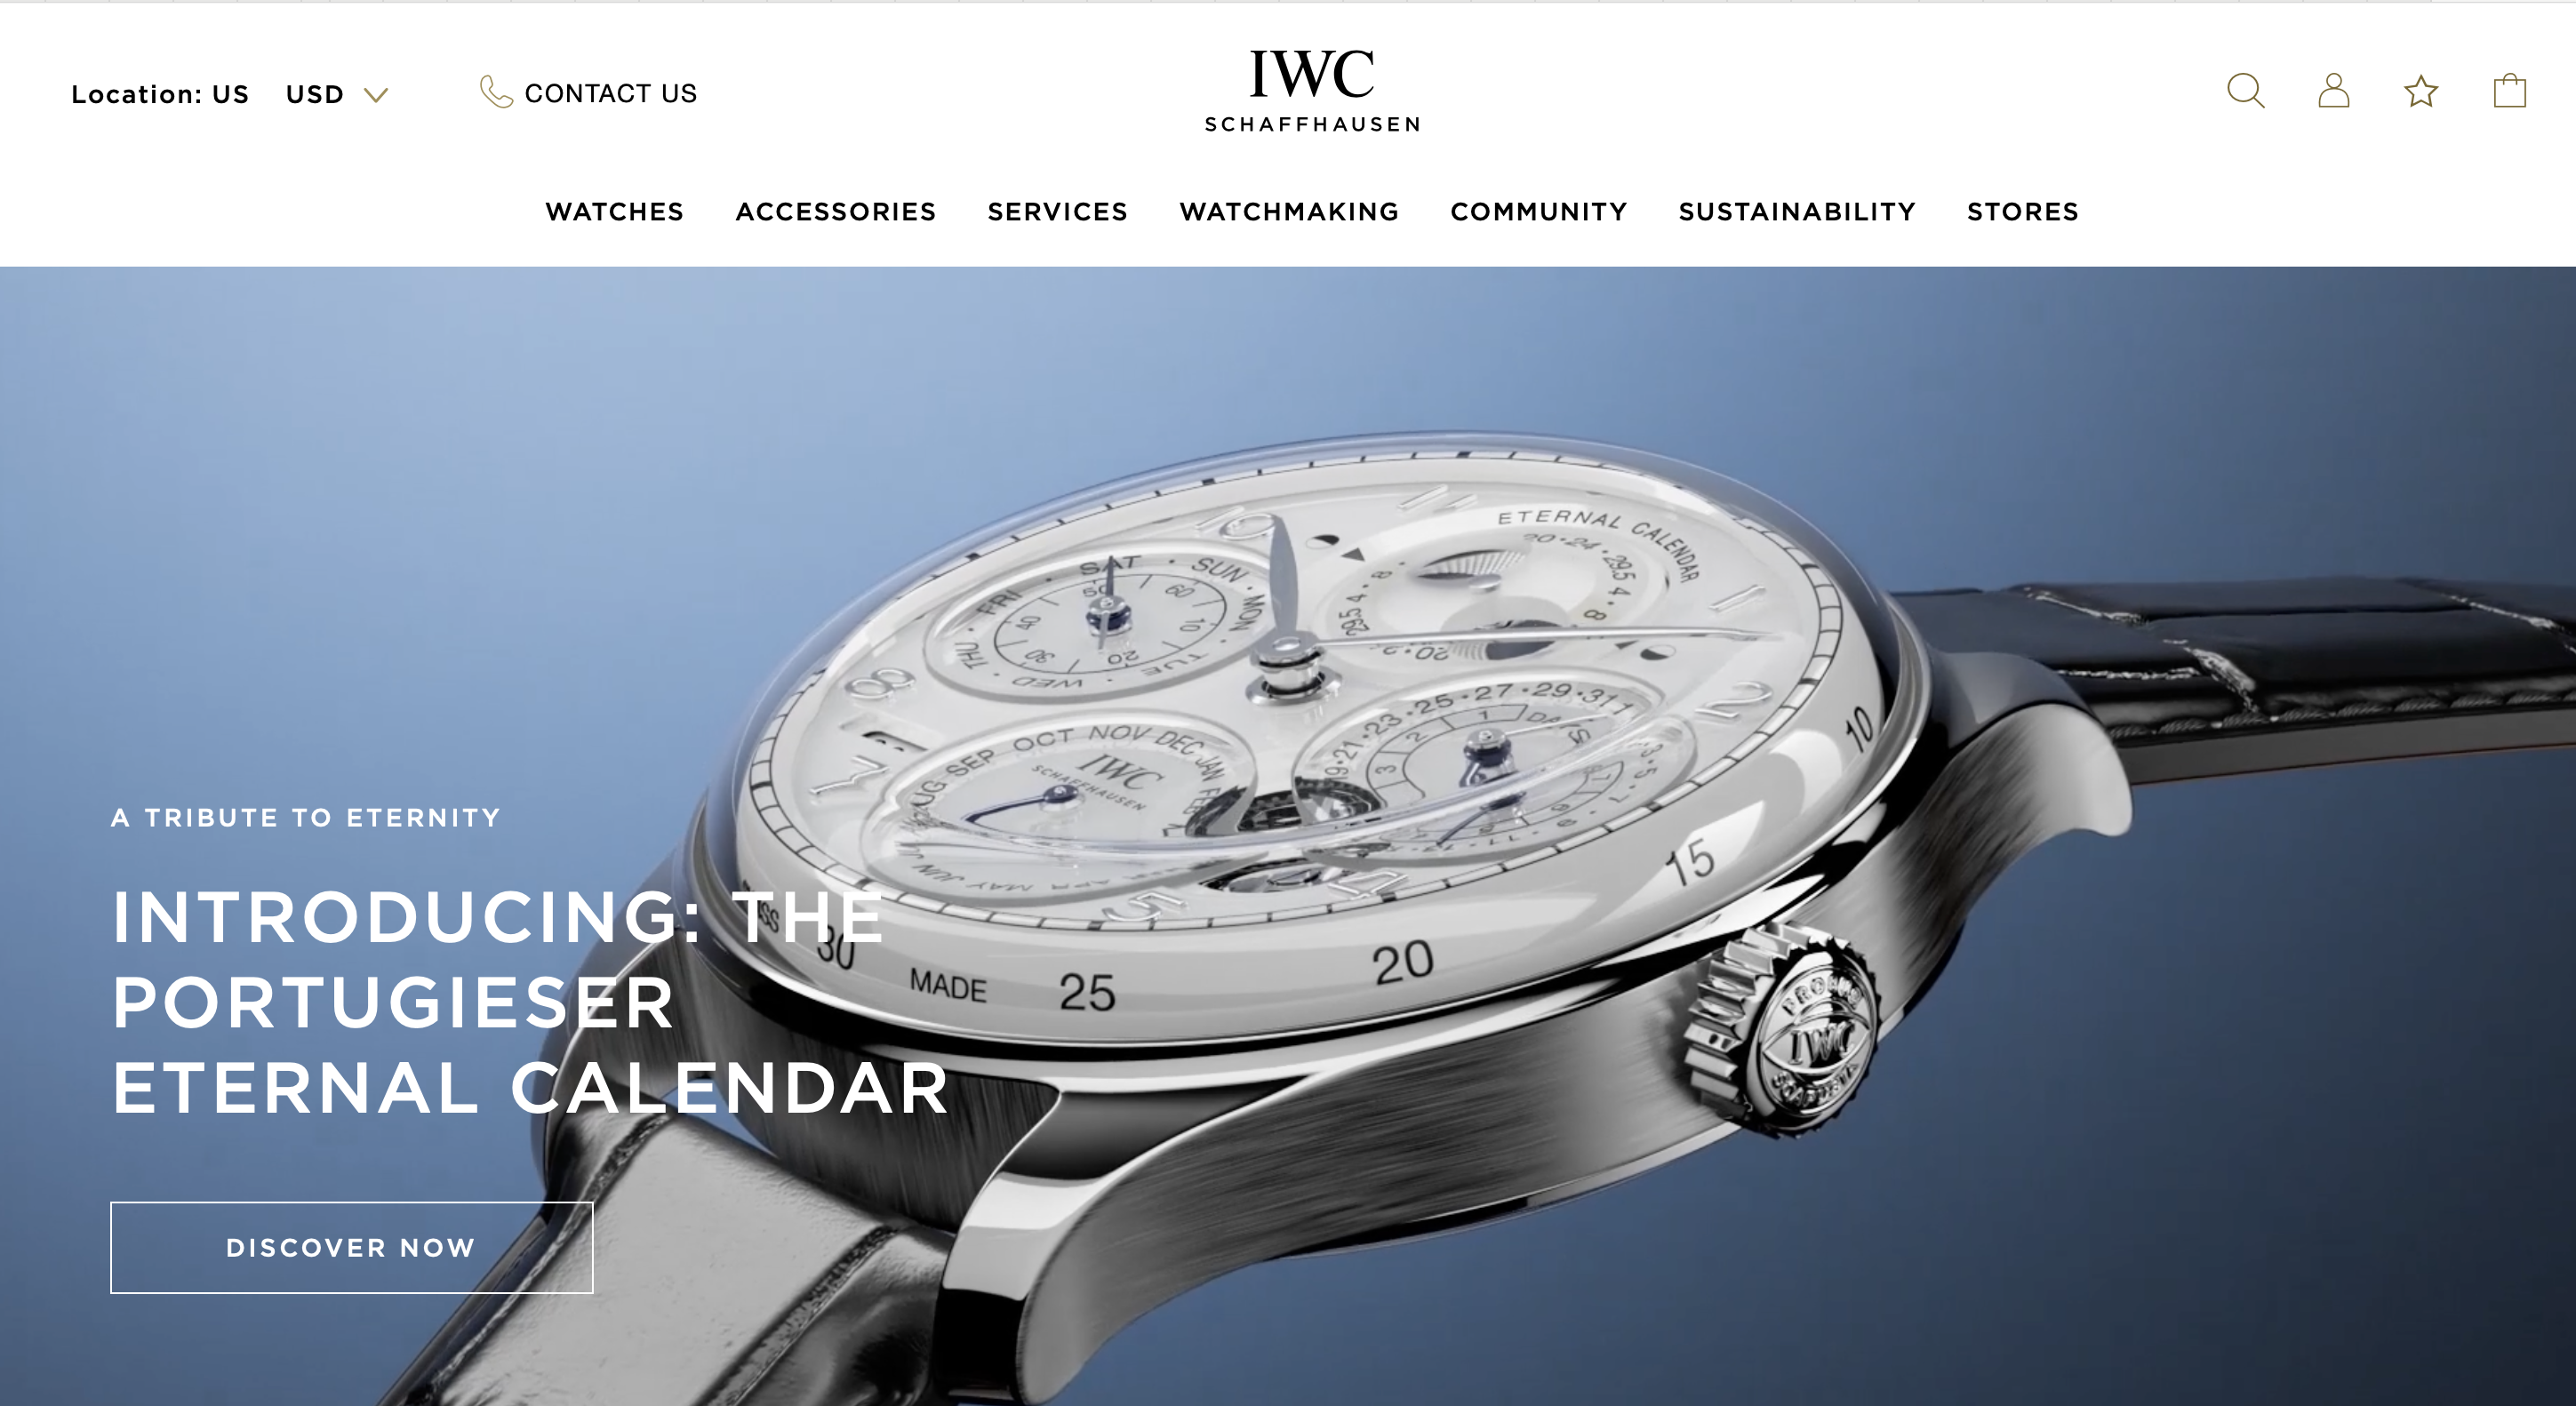
Task: Click the Location: US label
Action: coord(160,94)
